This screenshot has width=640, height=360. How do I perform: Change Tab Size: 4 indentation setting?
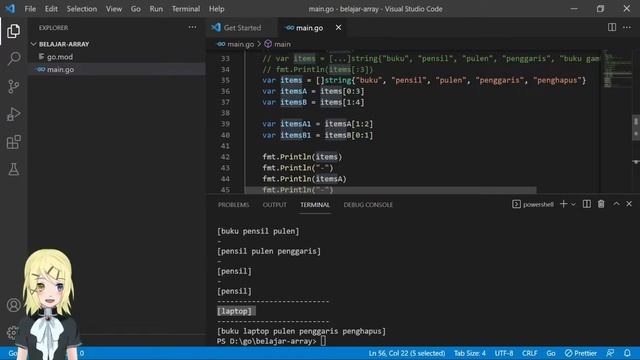coord(470,353)
